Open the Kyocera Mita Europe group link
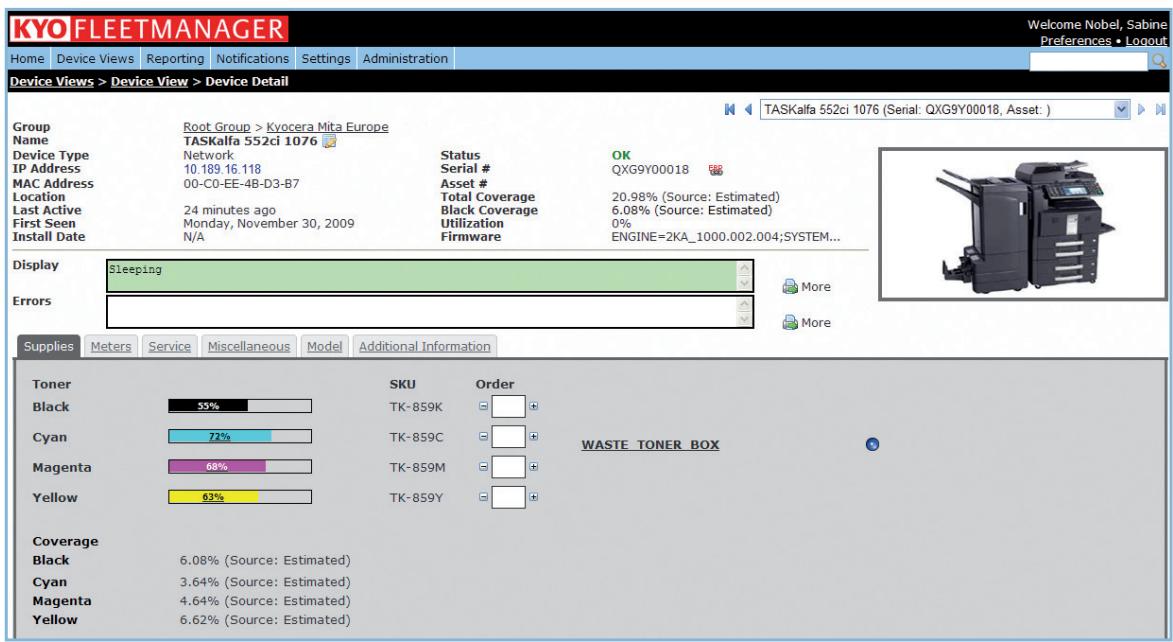This screenshot has height=642, width=1173. [x=328, y=127]
